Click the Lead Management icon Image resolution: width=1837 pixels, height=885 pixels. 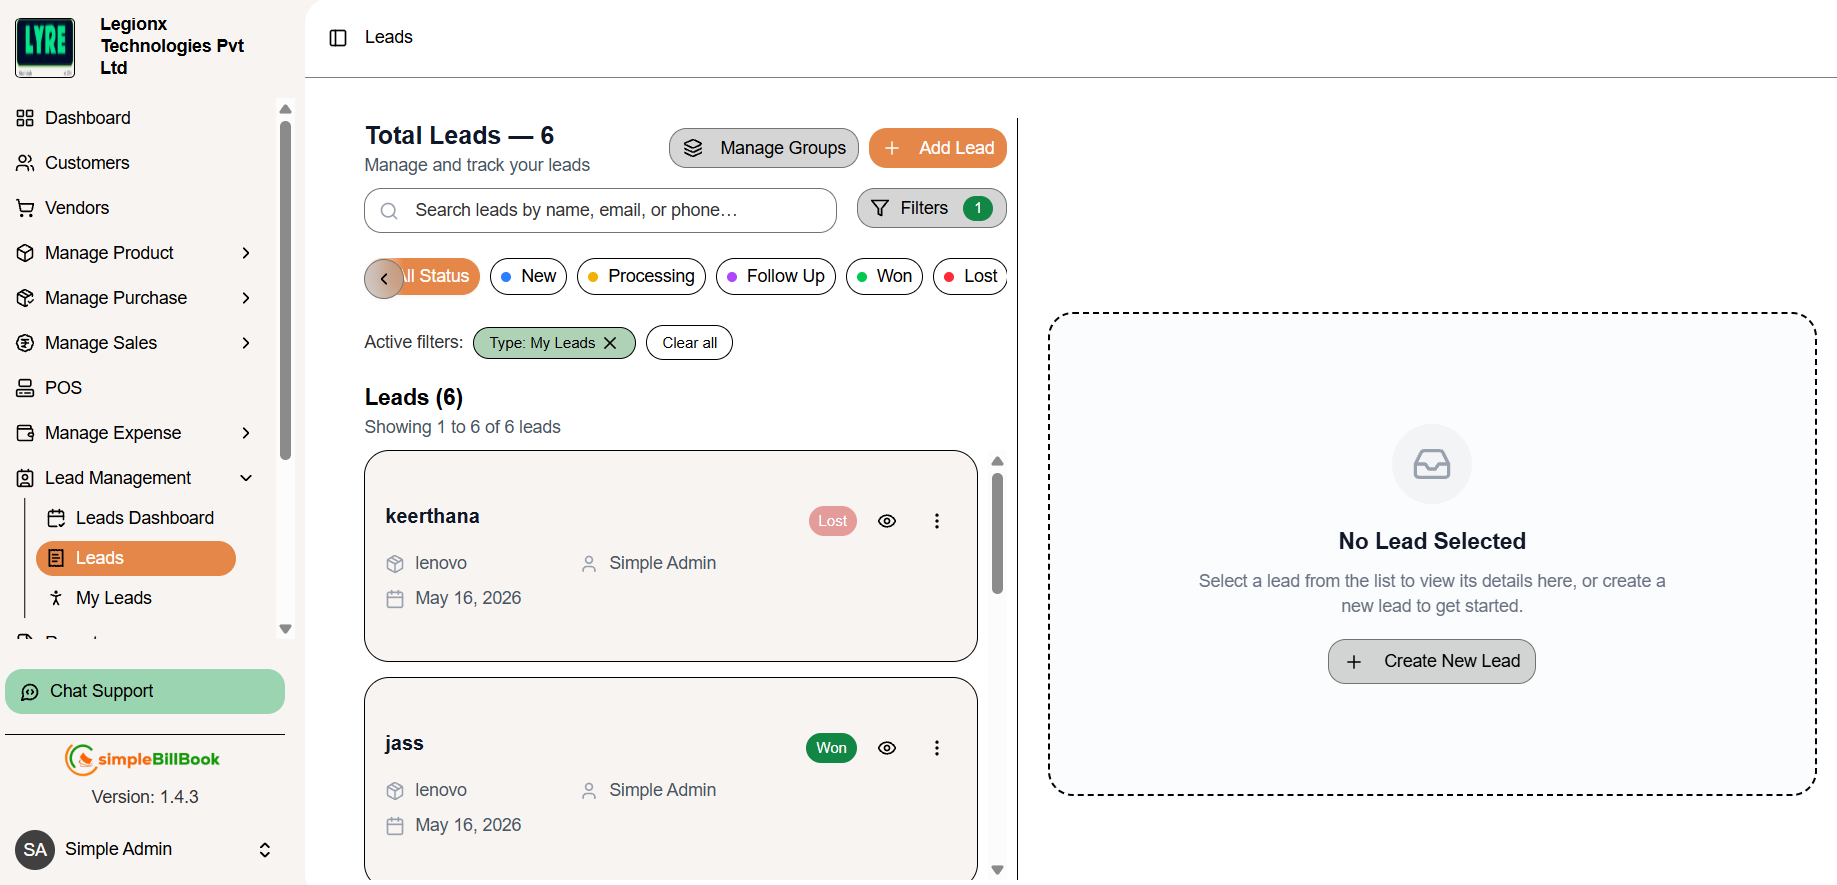coord(25,478)
